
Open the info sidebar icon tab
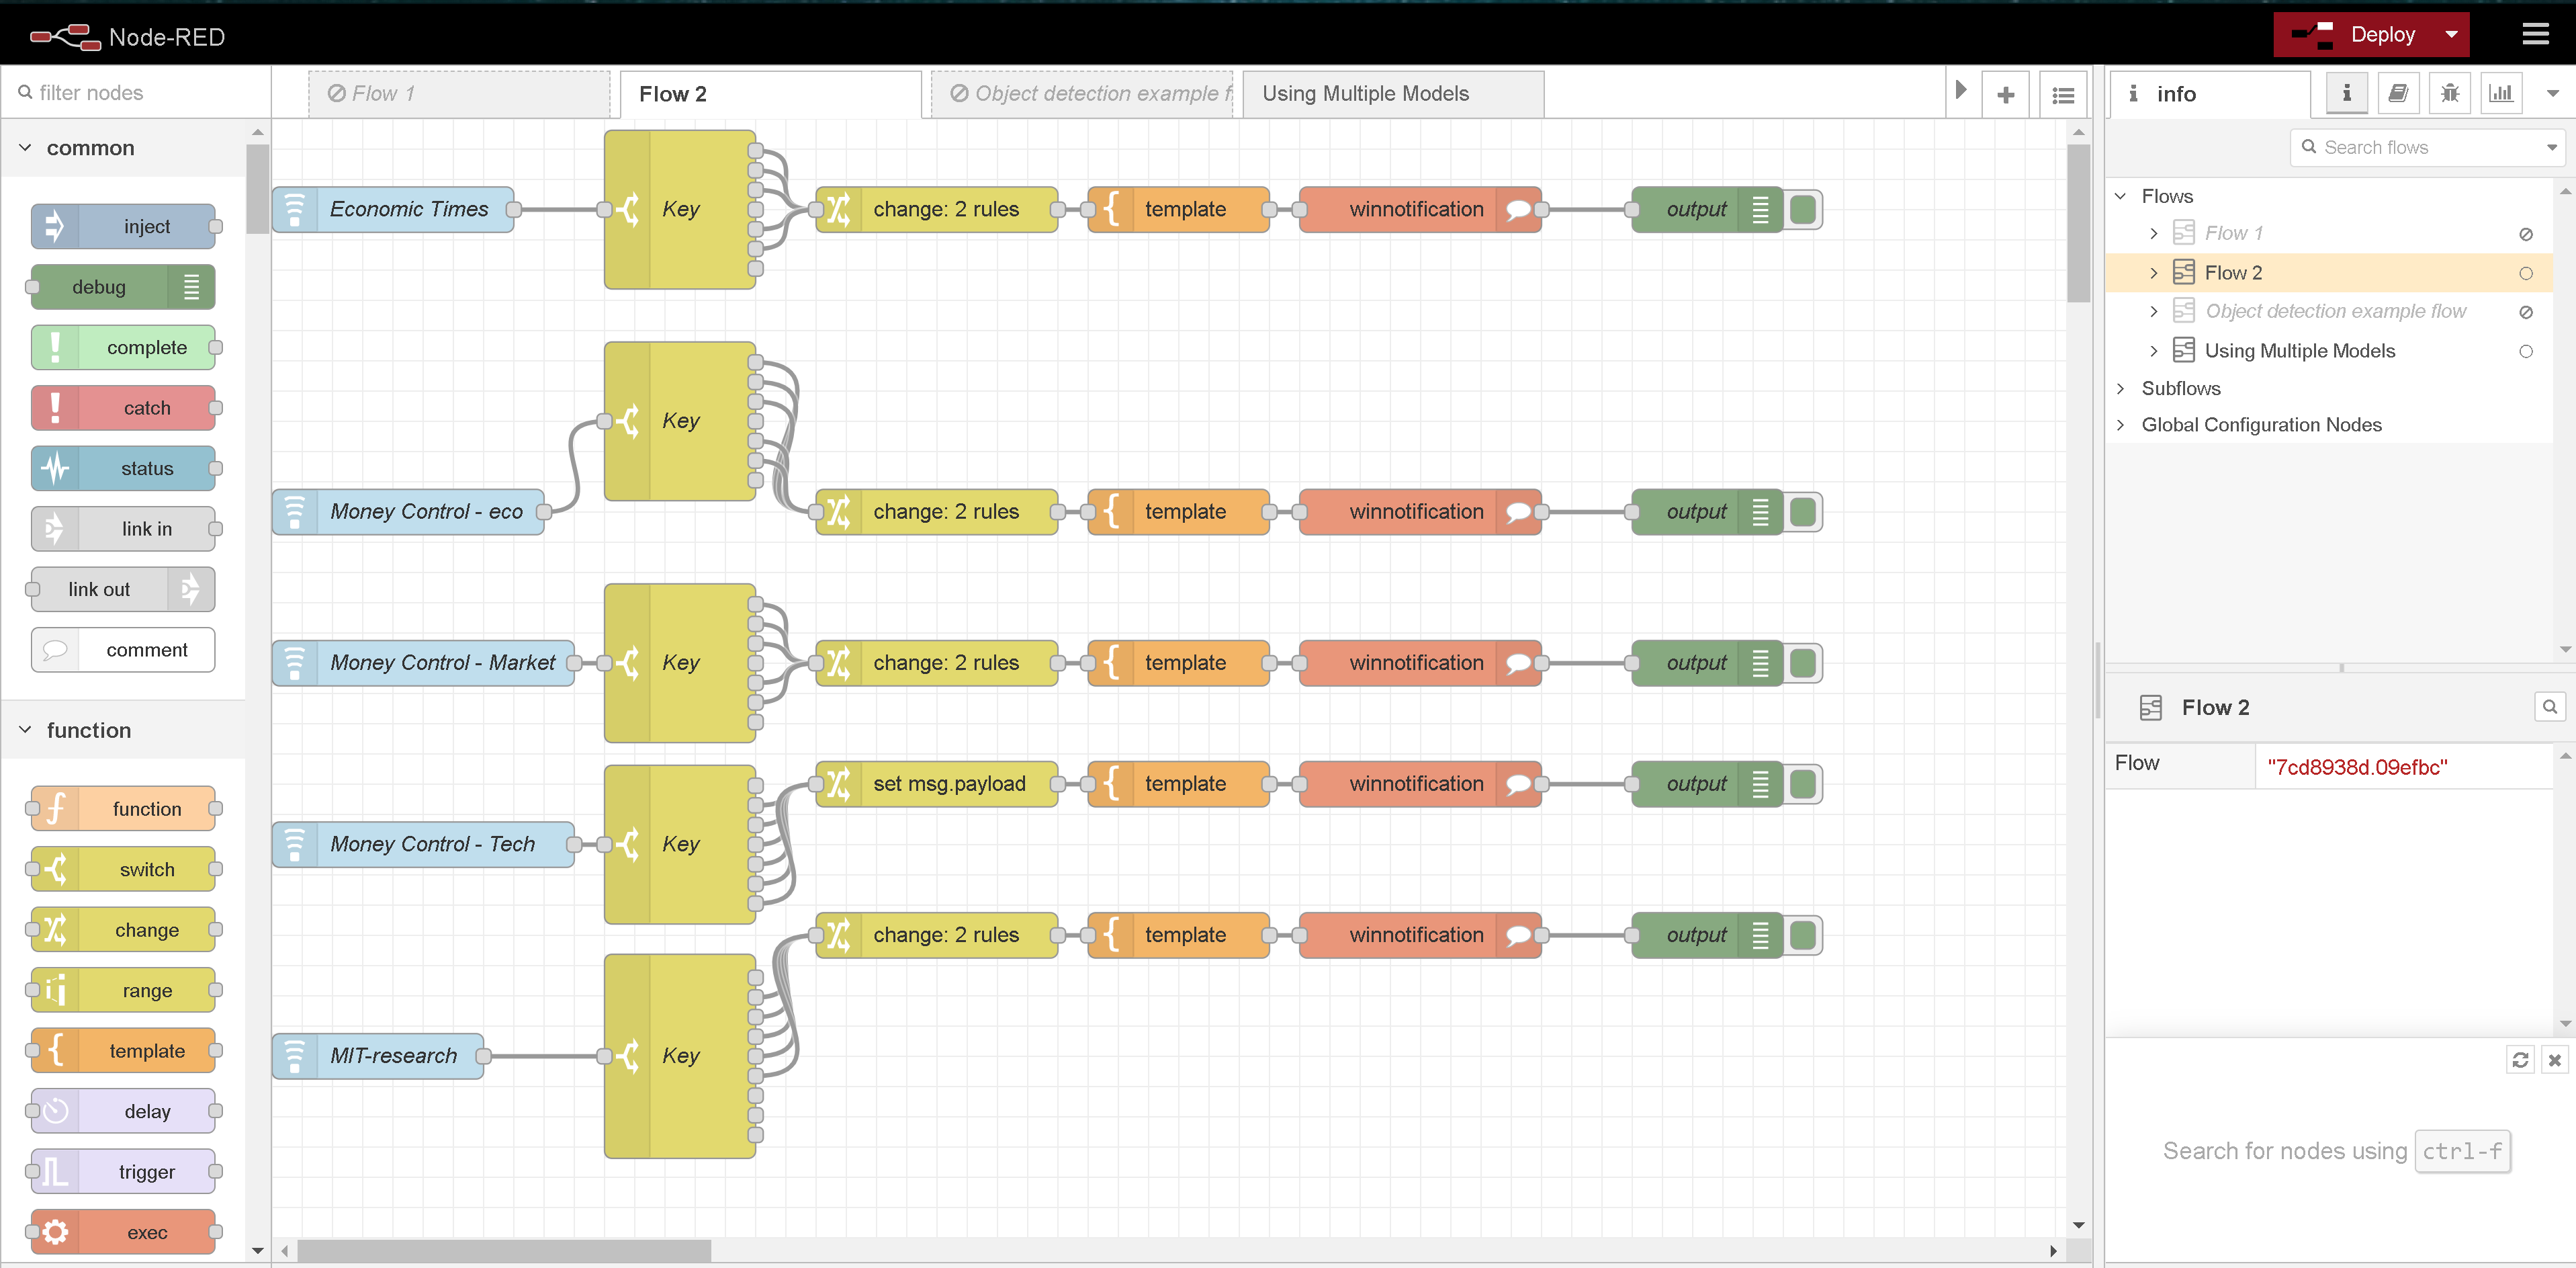click(2346, 93)
